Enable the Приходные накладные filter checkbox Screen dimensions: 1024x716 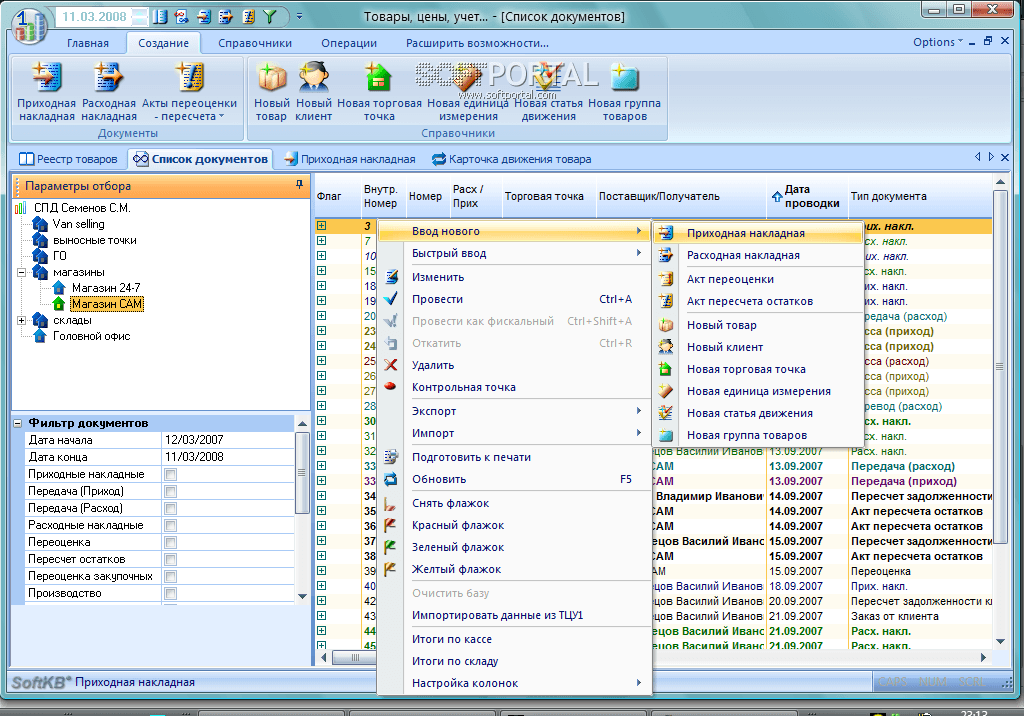[x=170, y=474]
